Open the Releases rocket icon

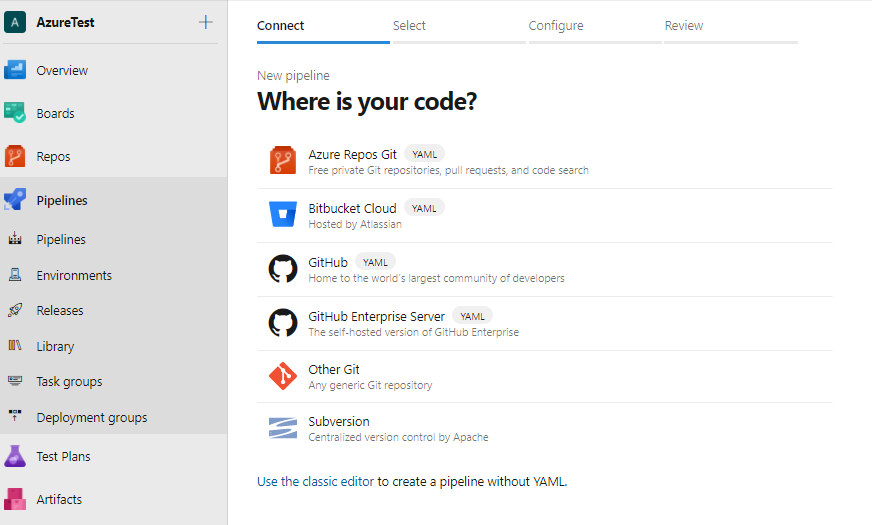(x=15, y=310)
